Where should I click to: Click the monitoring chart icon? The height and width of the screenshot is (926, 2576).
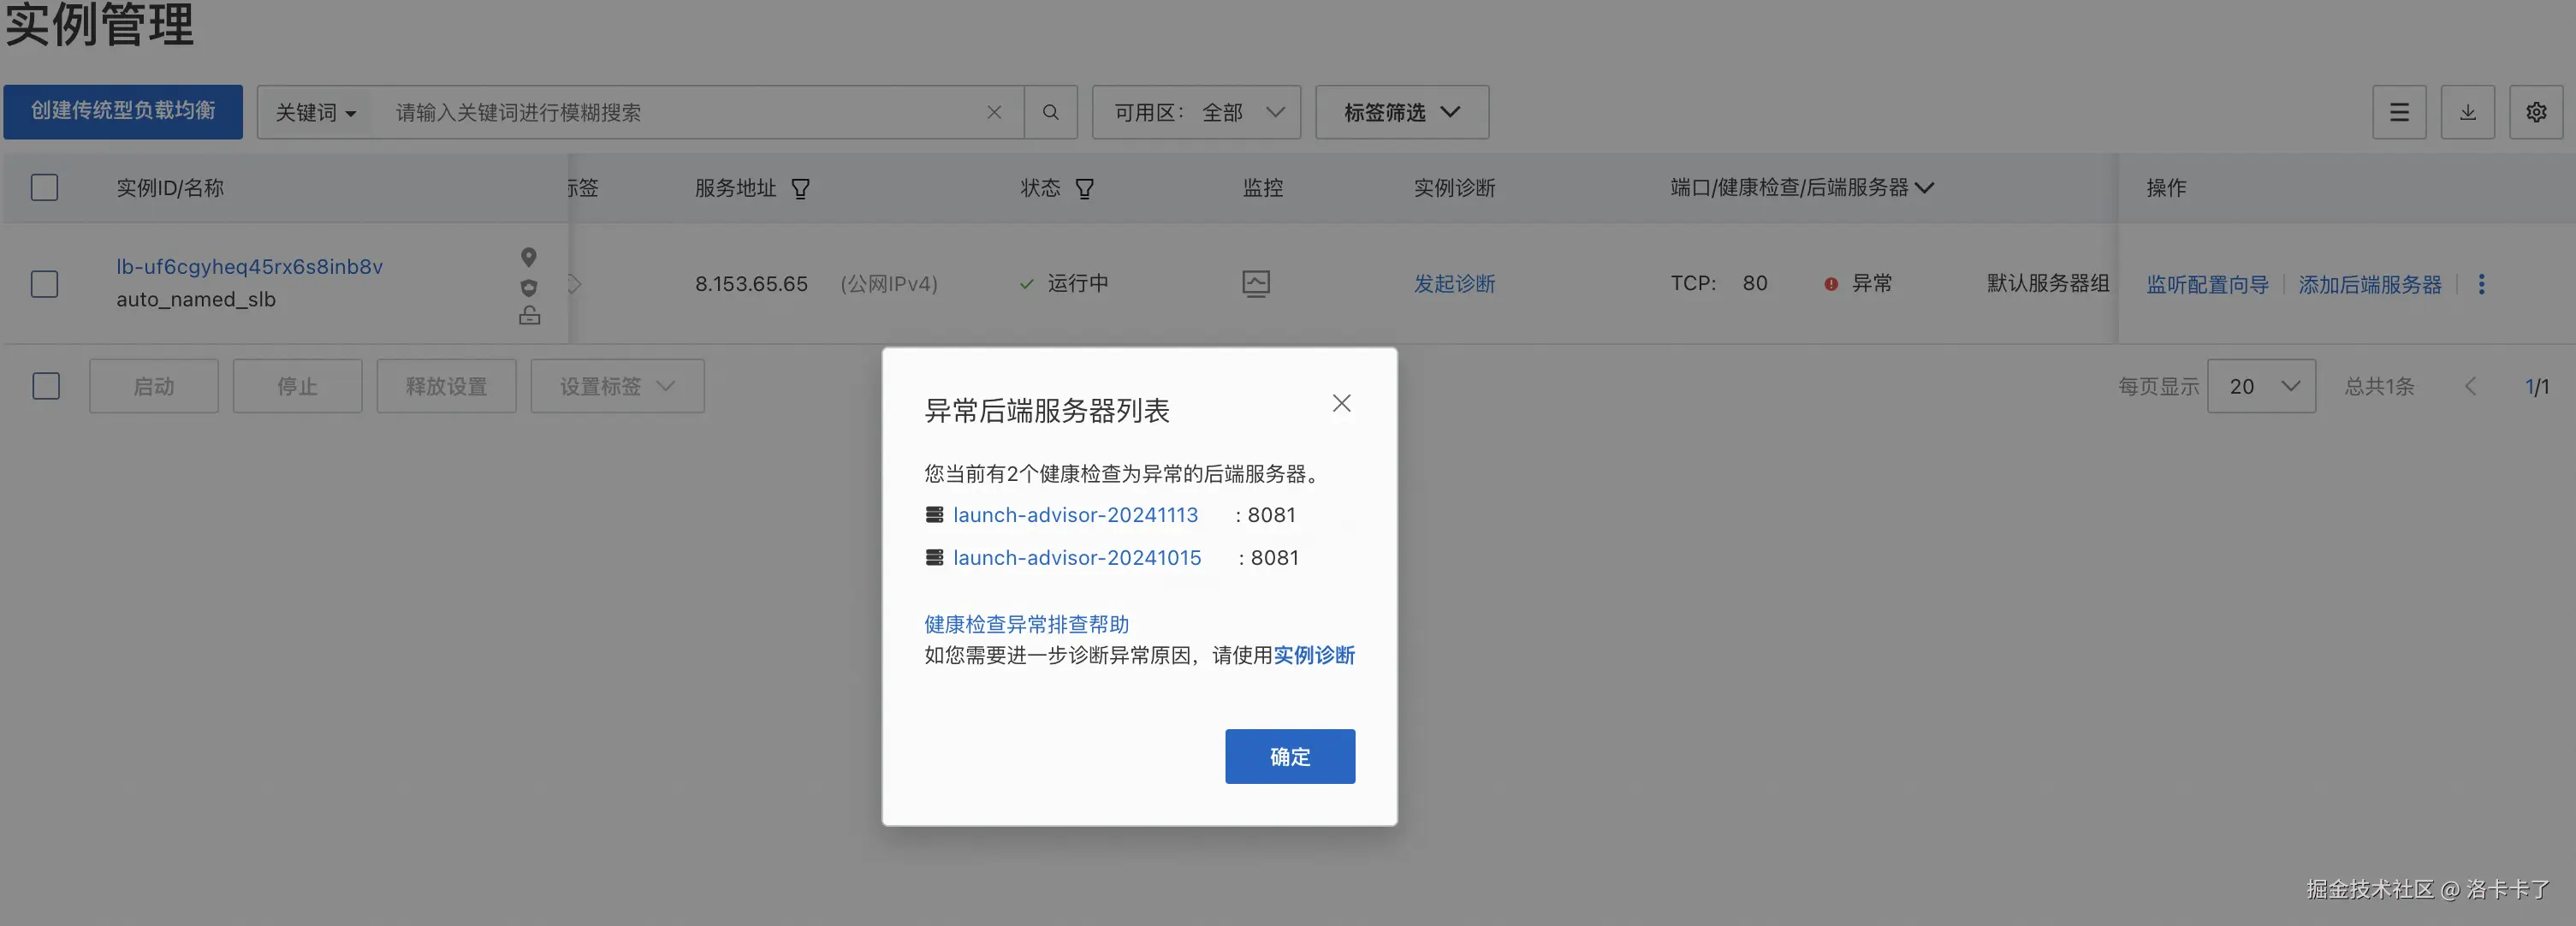coord(1256,284)
